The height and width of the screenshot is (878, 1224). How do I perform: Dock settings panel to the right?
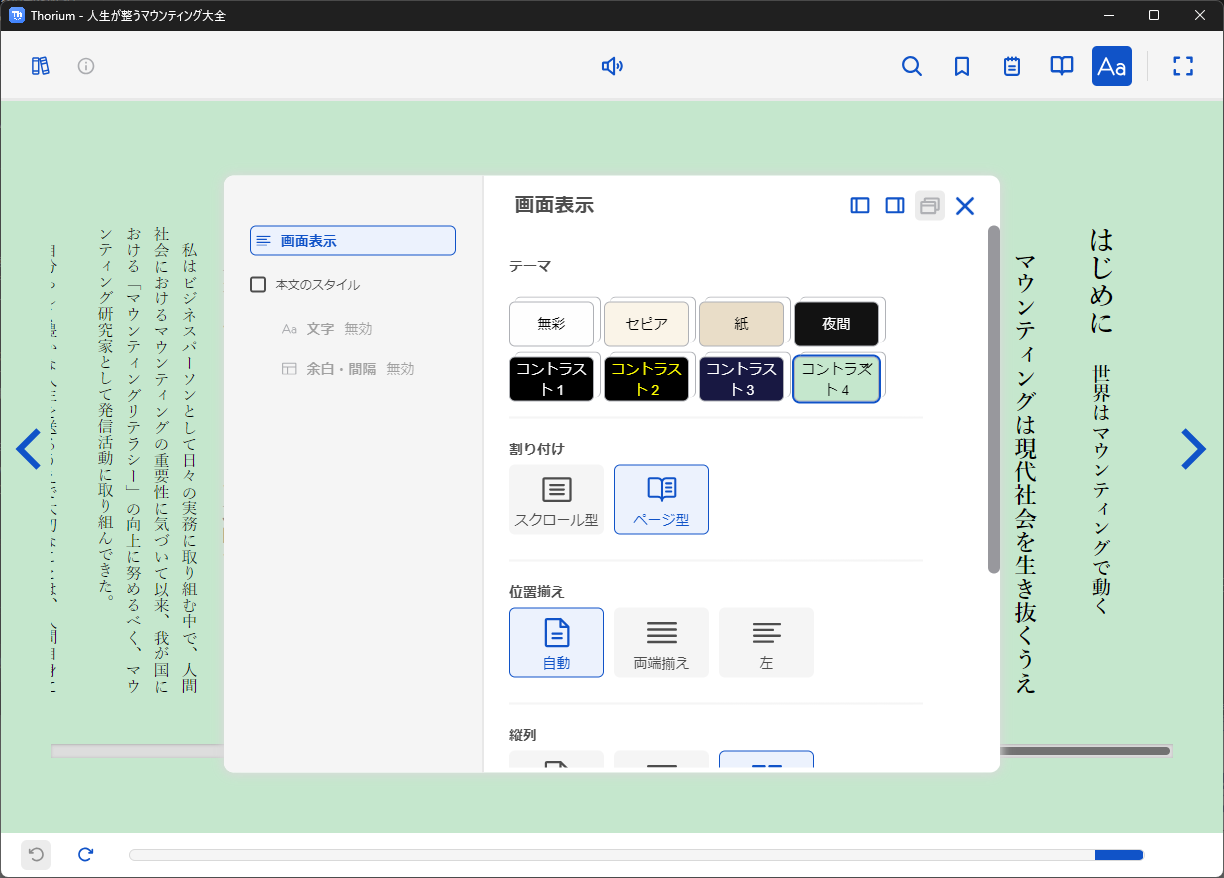(895, 205)
